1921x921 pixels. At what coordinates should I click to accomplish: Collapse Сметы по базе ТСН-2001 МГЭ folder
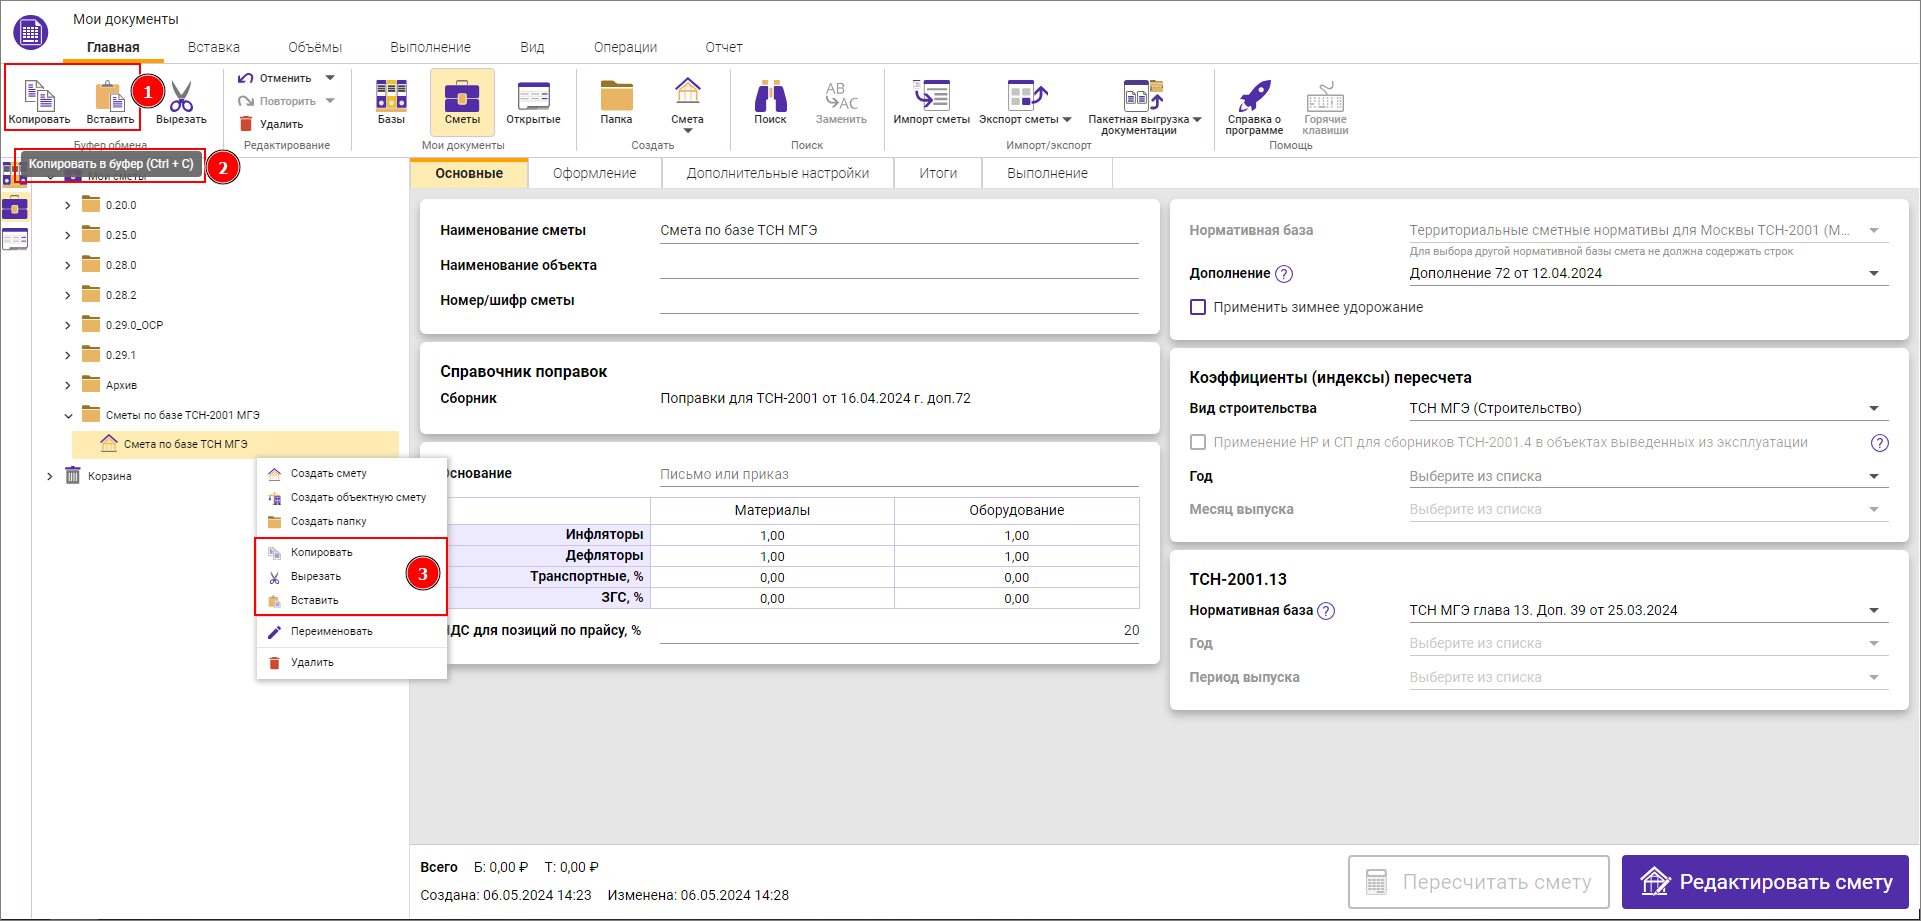tap(67, 415)
